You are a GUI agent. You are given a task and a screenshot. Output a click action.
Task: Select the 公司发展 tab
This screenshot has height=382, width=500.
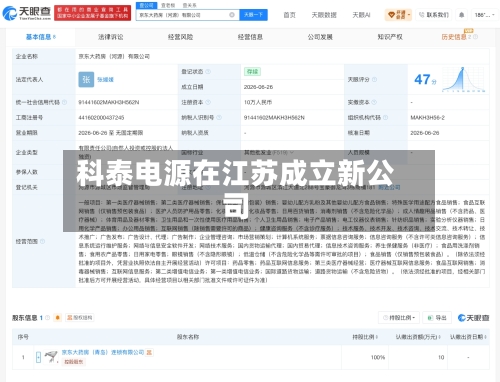[x=320, y=37]
